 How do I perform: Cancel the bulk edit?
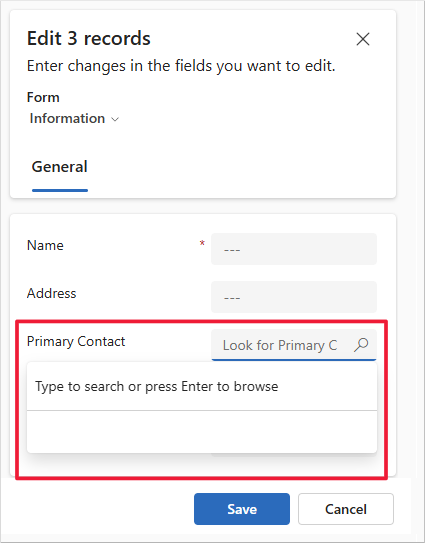click(x=346, y=509)
